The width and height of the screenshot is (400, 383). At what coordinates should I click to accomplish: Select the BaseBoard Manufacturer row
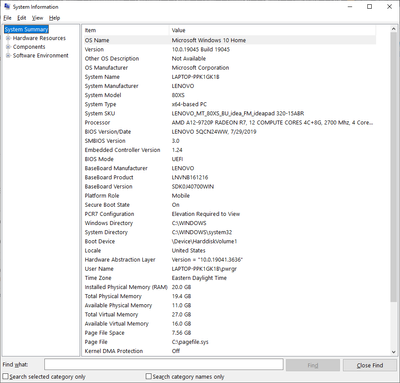click(x=229, y=168)
